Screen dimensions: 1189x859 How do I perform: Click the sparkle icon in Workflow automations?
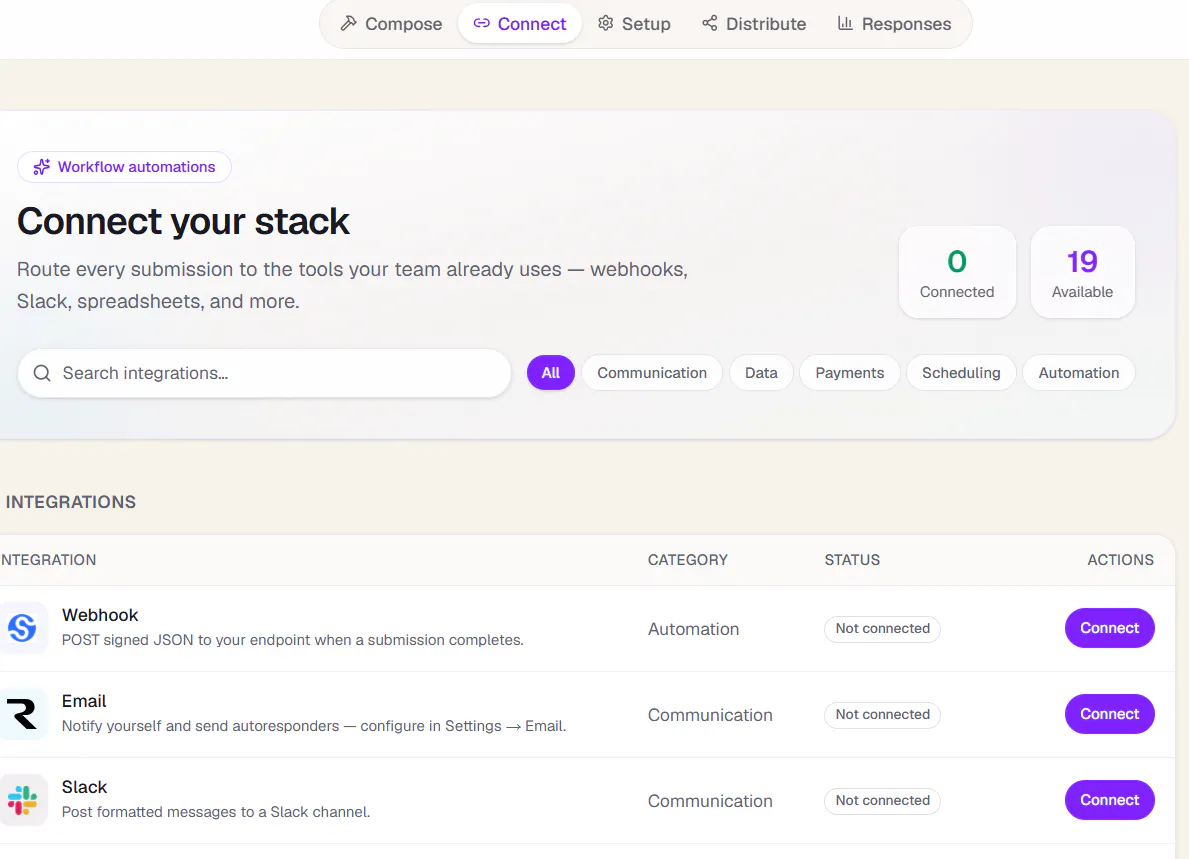[x=42, y=167]
